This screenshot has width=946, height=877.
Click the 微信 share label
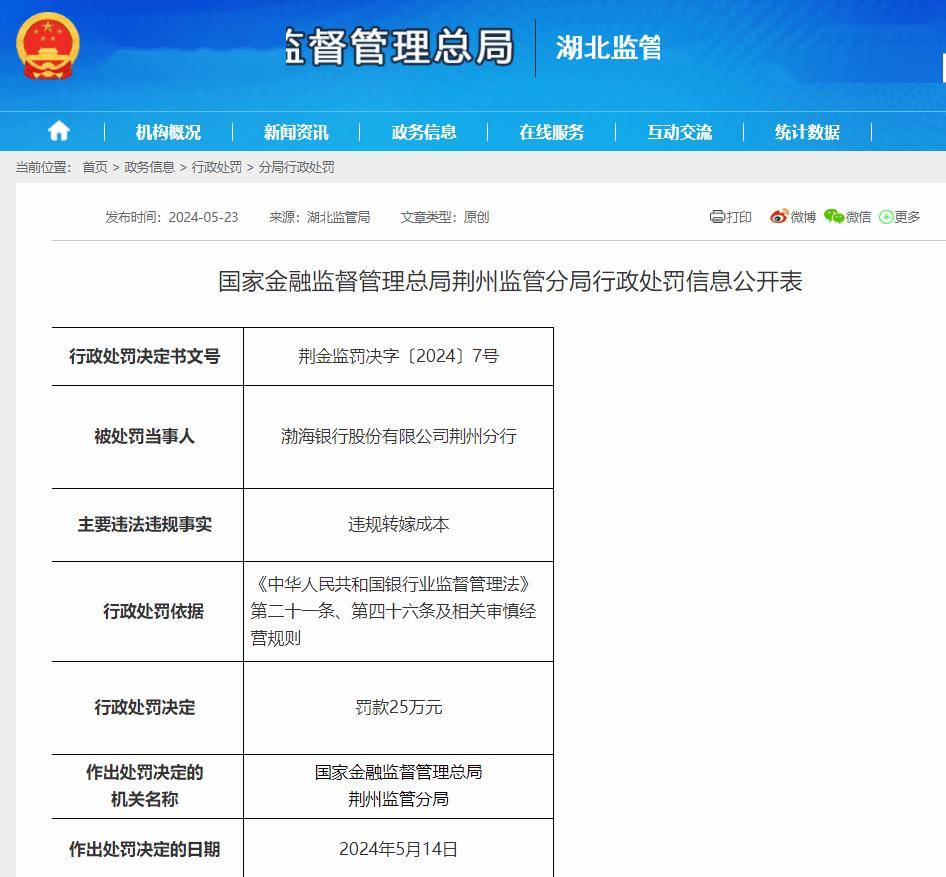pos(858,217)
